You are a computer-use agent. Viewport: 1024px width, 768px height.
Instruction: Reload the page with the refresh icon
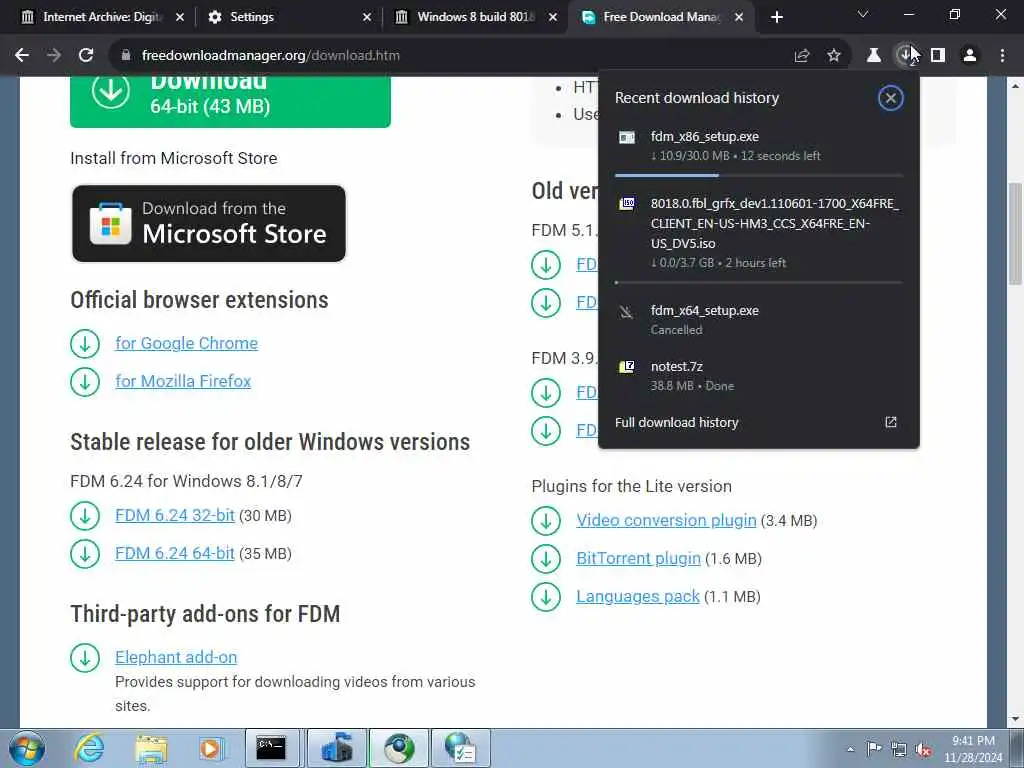86,56
